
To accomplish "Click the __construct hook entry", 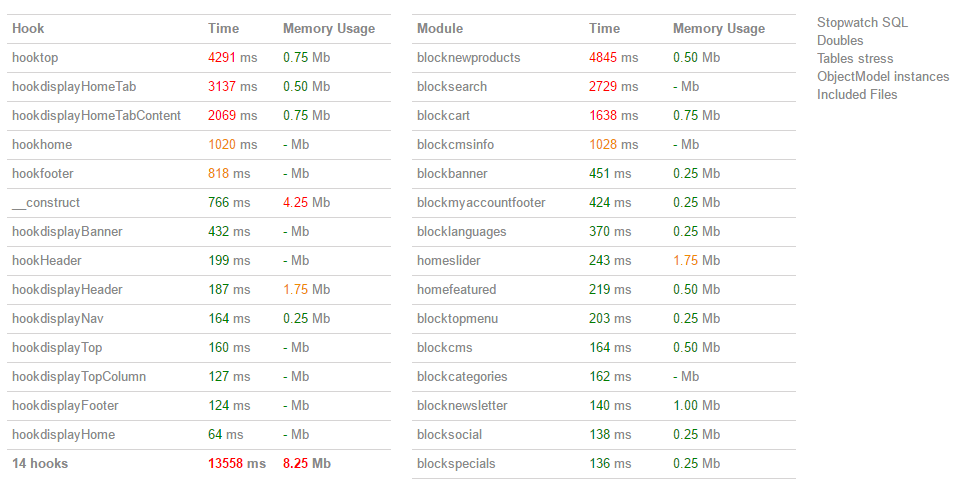I will pyautogui.click(x=46, y=203).
